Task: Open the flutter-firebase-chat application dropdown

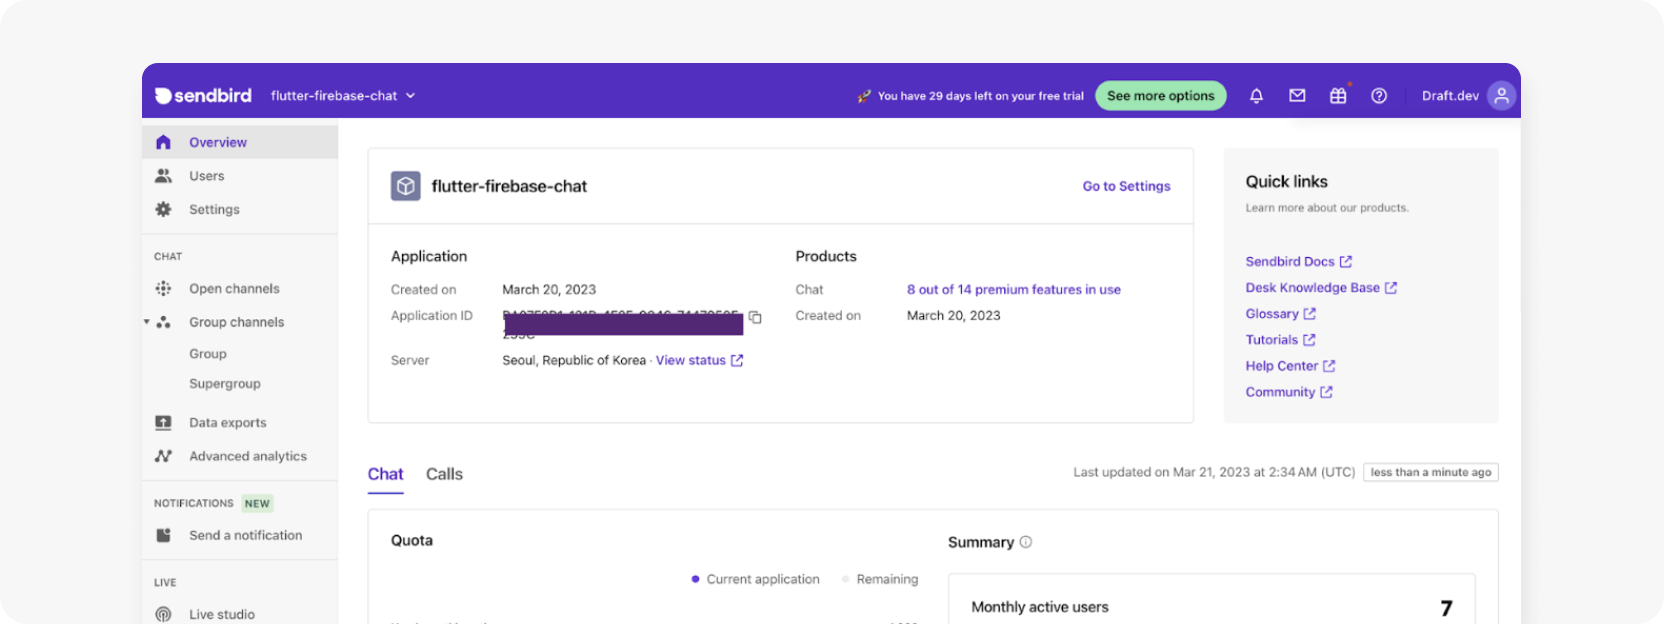Action: [x=343, y=96]
